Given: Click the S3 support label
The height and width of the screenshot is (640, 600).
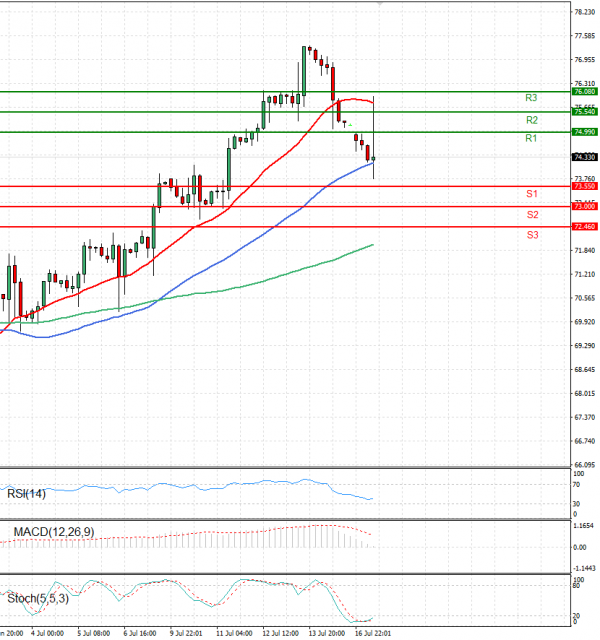Looking at the screenshot, I should pyautogui.click(x=532, y=235).
